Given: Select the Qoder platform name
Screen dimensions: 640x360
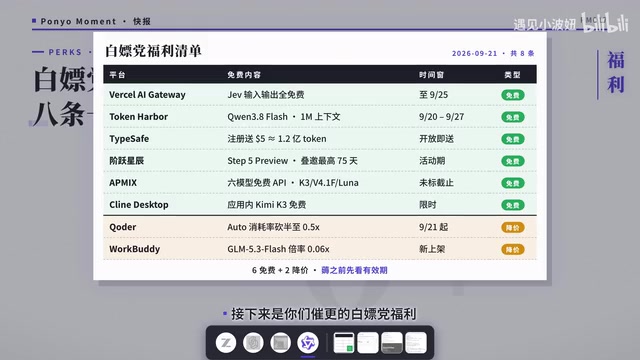Looking at the screenshot, I should (x=122, y=227).
